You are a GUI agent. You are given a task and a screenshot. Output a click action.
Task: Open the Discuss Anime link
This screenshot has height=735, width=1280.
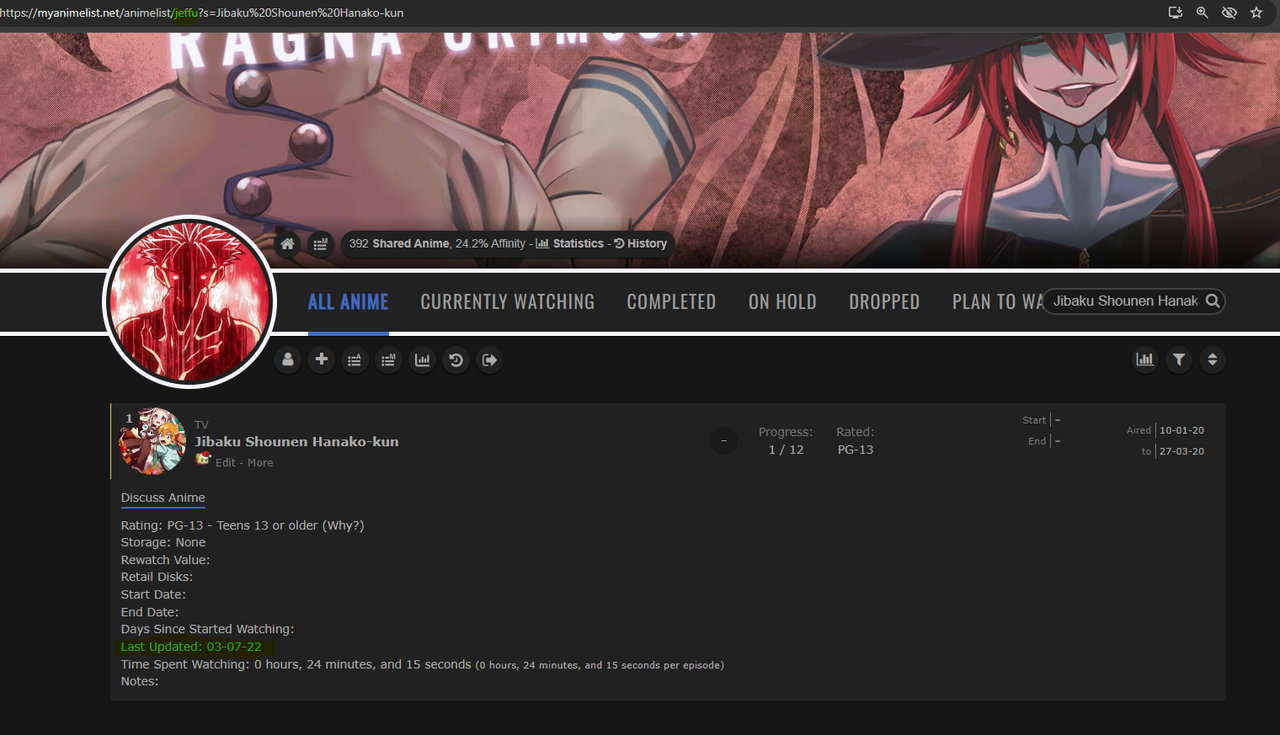pos(163,498)
